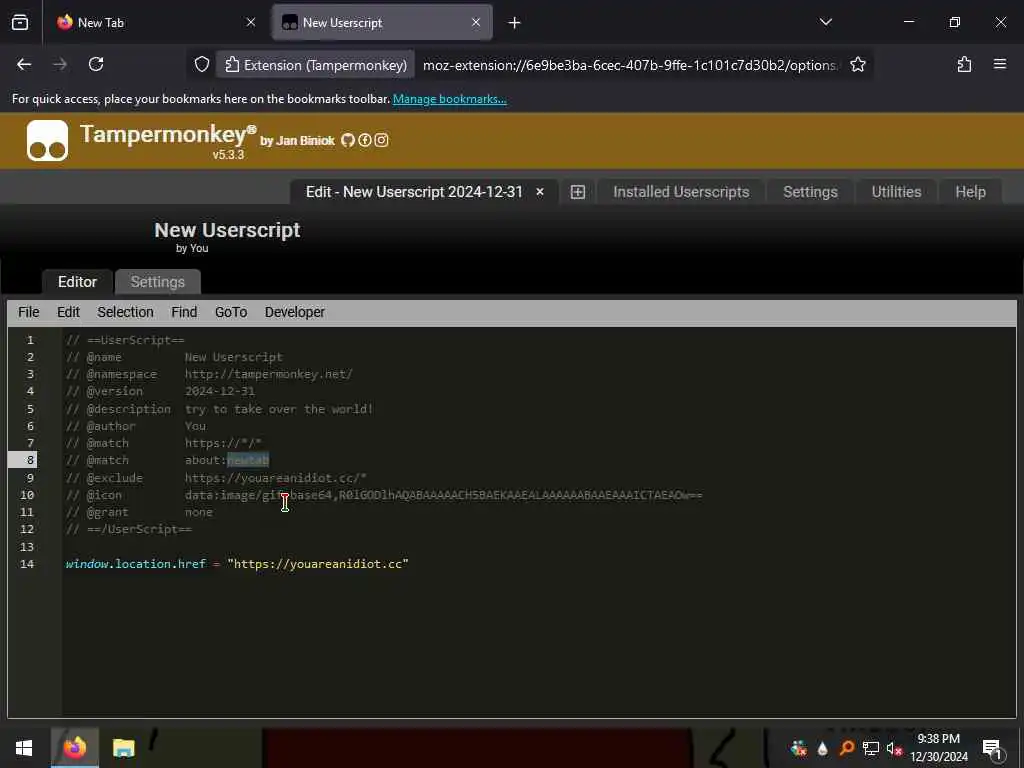Viewport: 1024px width, 768px height.
Task: Click 'try to take over the world!' description
Action: (279, 409)
